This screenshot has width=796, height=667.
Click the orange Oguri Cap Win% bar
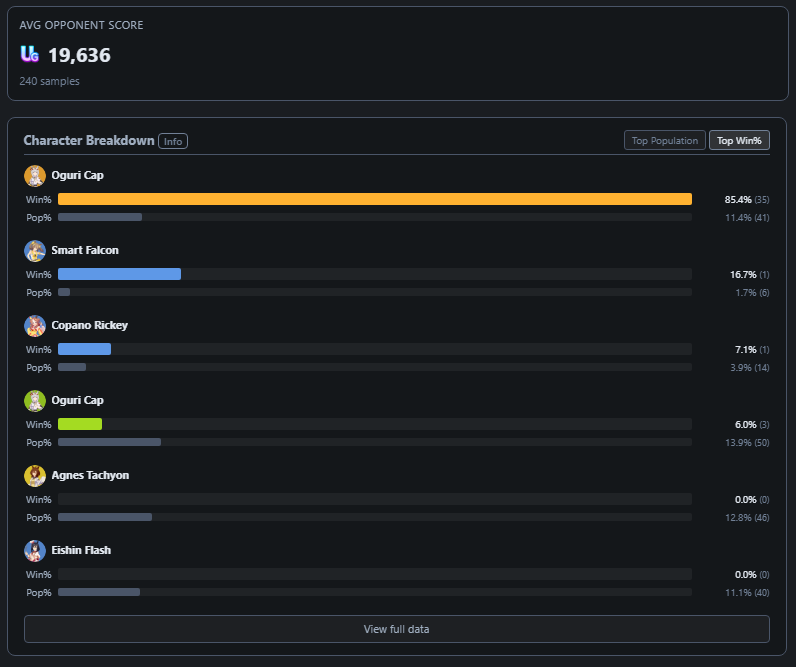click(x=375, y=199)
